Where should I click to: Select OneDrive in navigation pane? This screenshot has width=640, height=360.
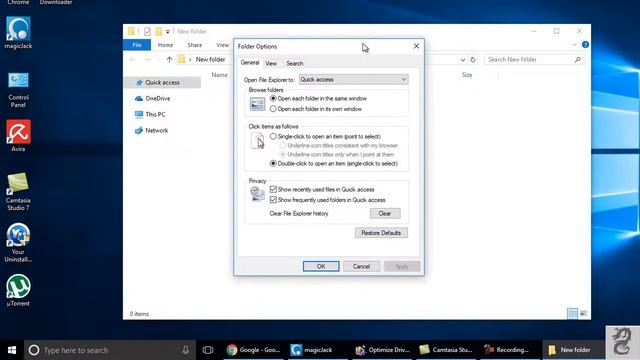point(158,98)
